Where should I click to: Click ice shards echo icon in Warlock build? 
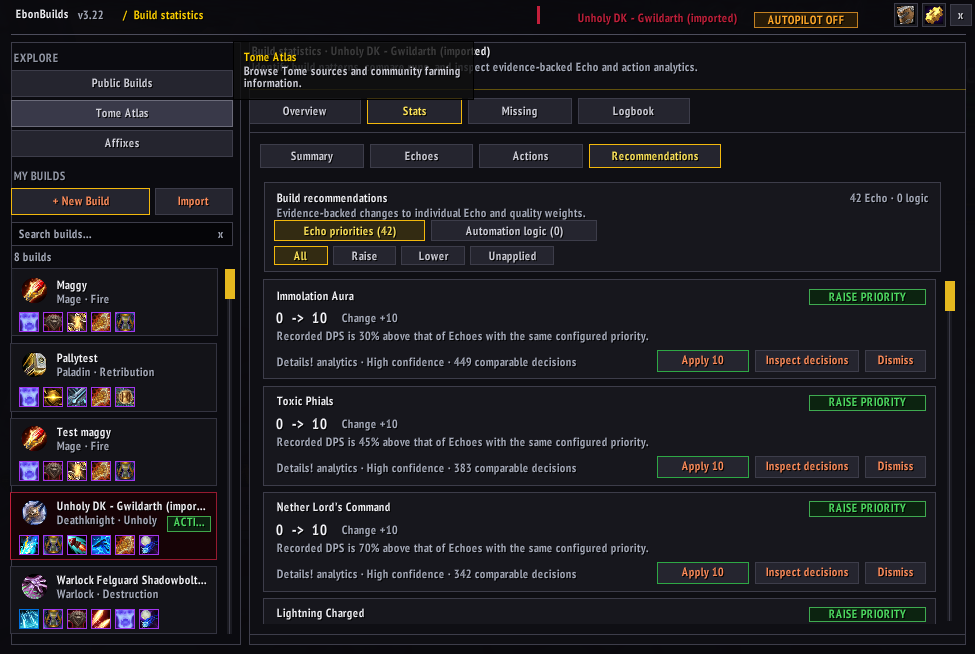pos(29,619)
